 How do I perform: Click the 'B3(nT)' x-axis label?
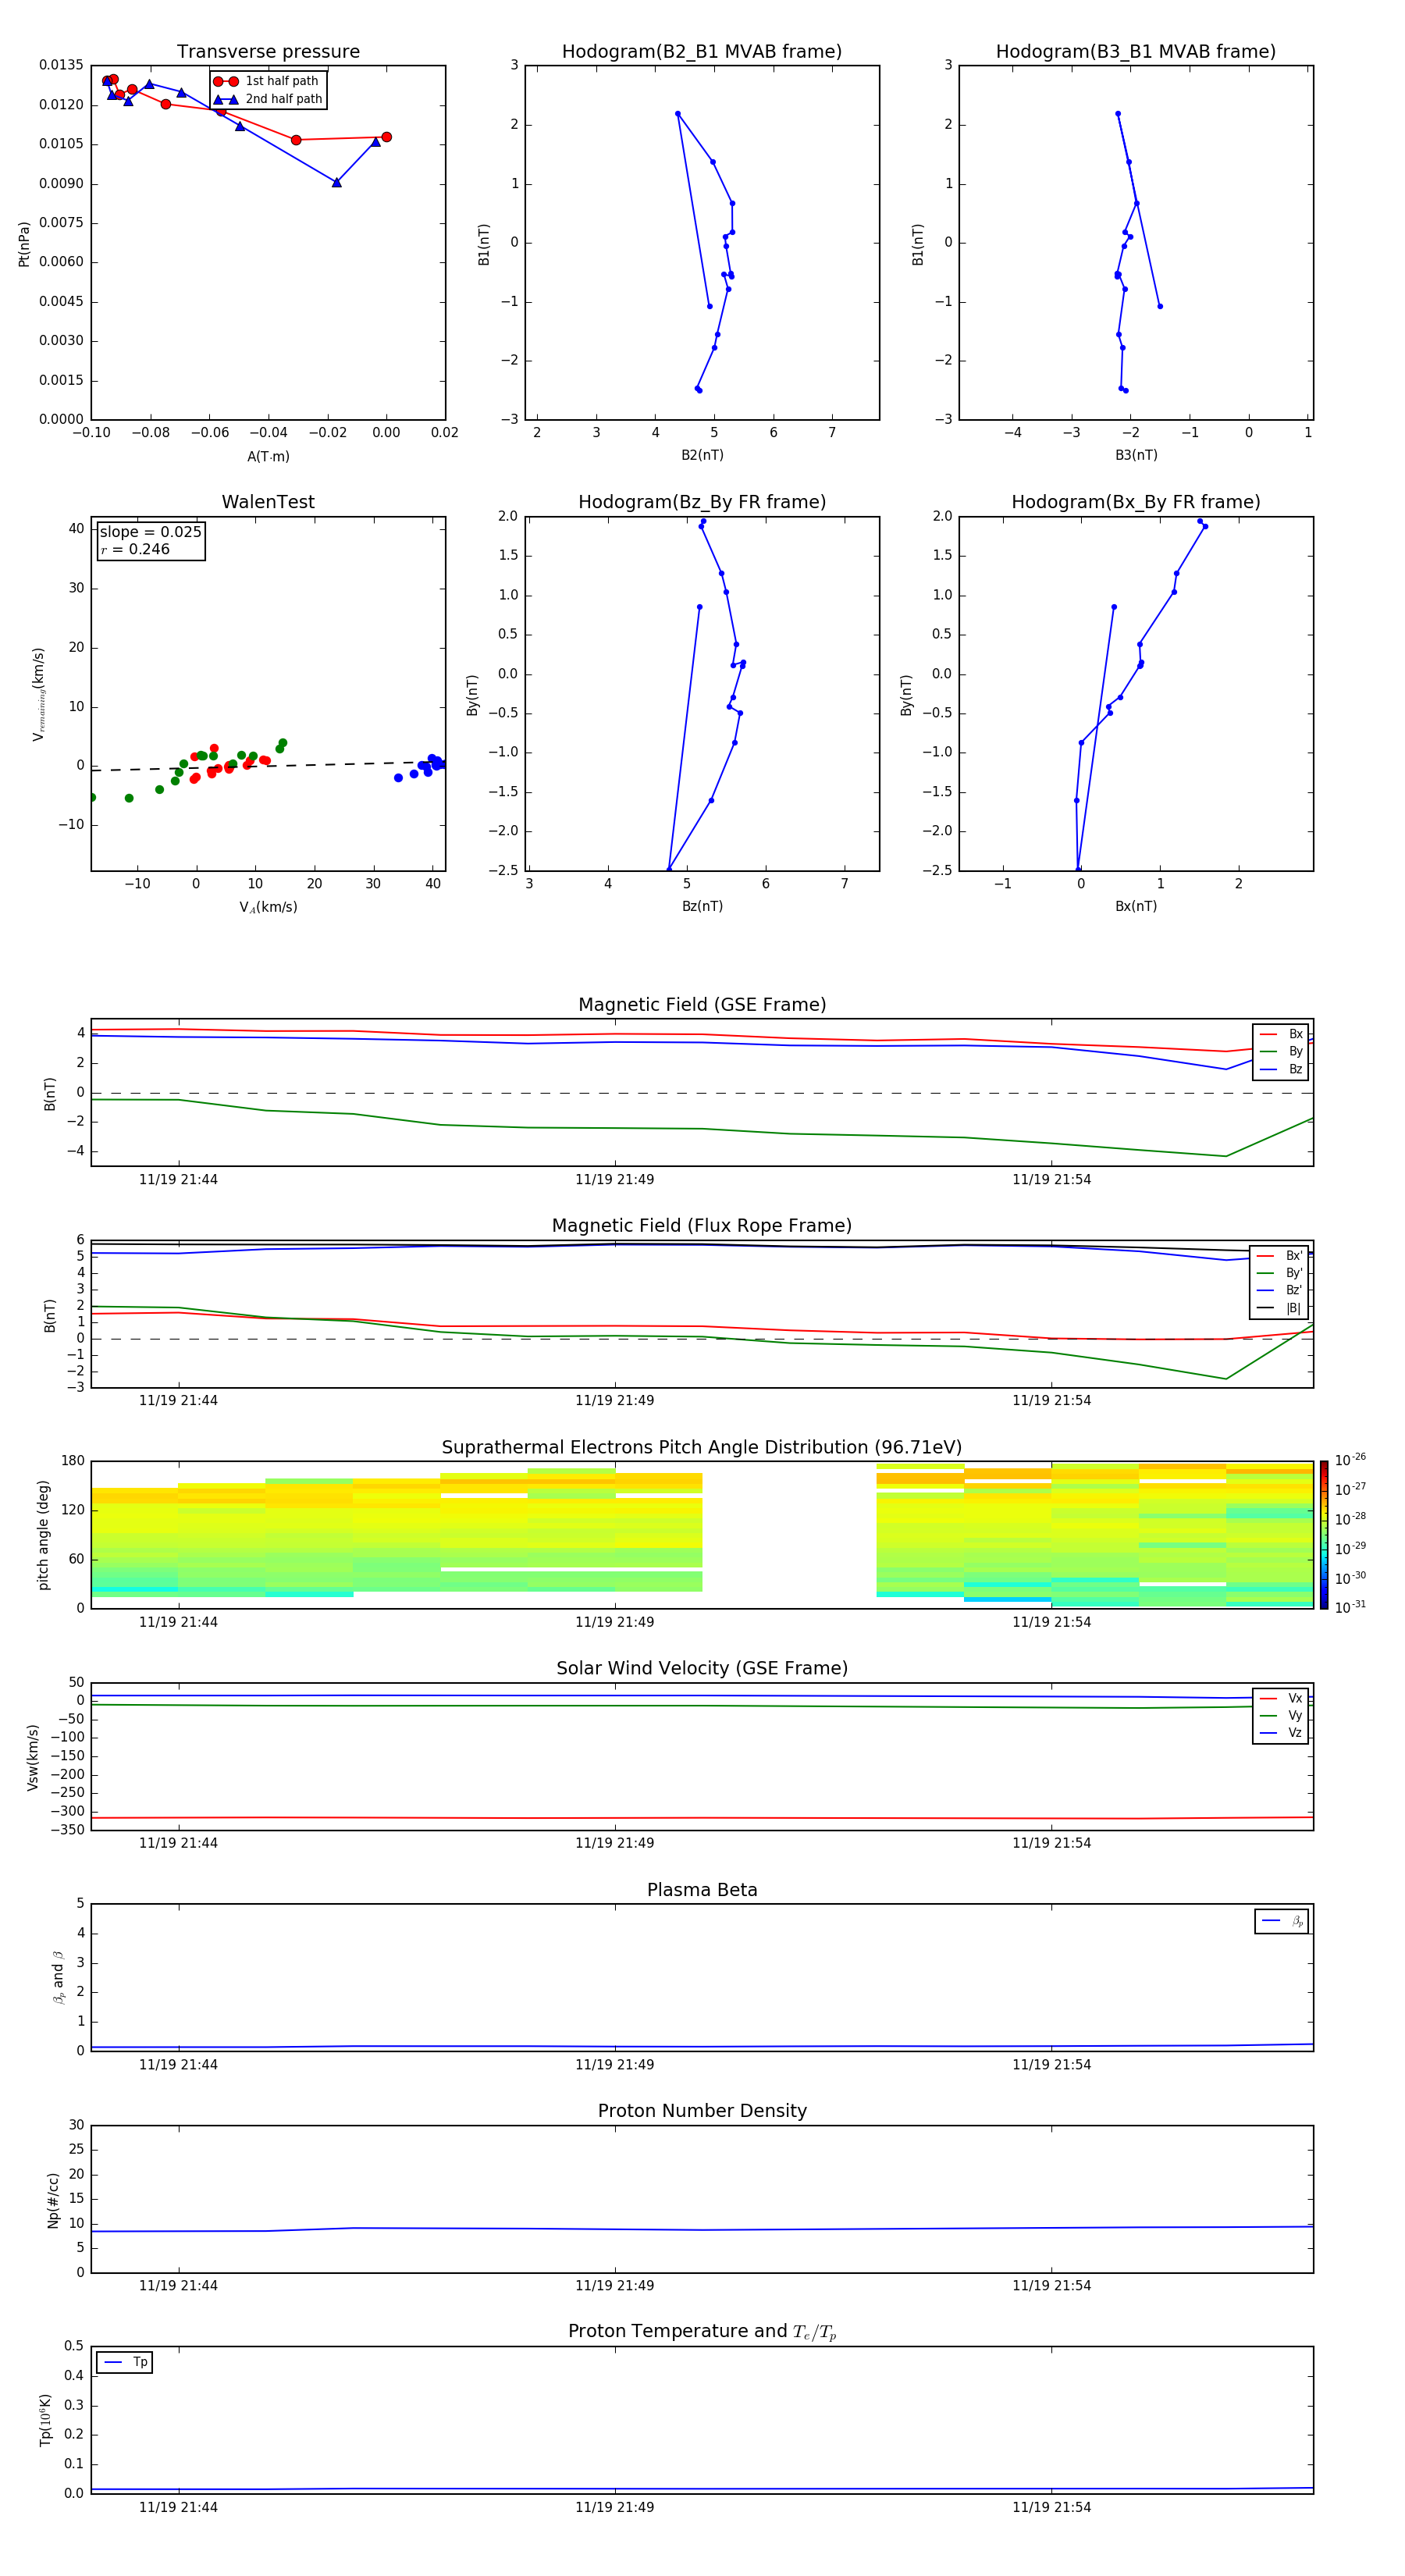pos(1136,455)
